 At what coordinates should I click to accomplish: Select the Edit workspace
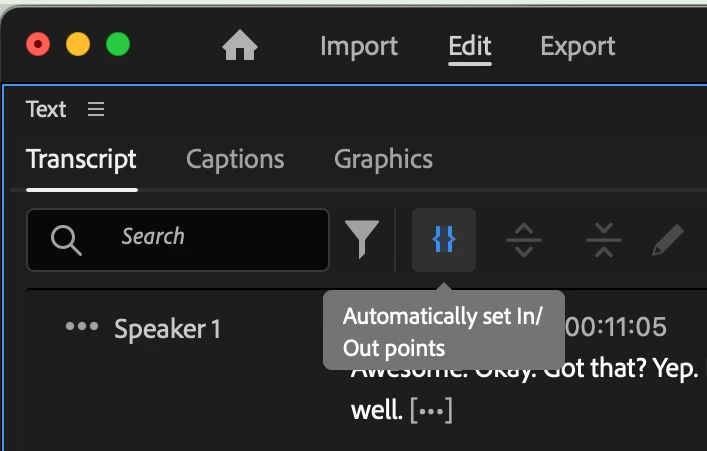(x=469, y=46)
